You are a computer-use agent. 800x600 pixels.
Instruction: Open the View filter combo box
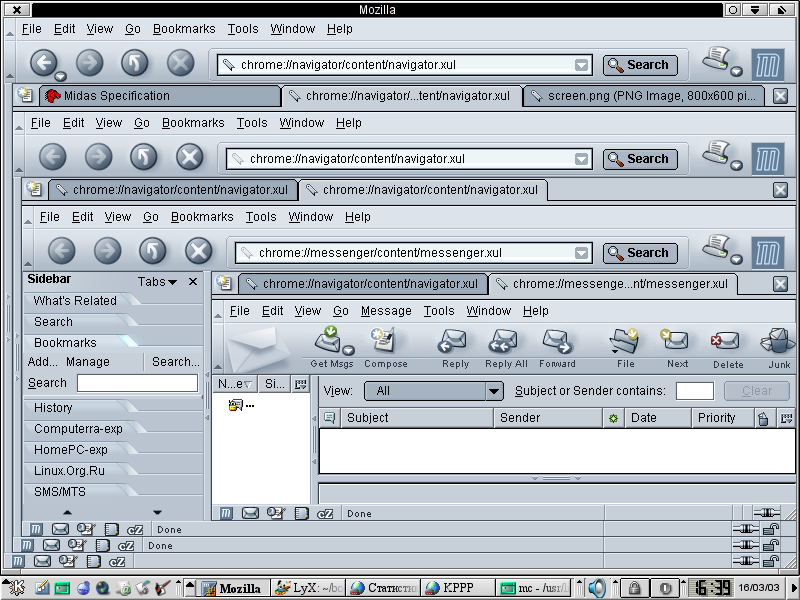[432, 391]
